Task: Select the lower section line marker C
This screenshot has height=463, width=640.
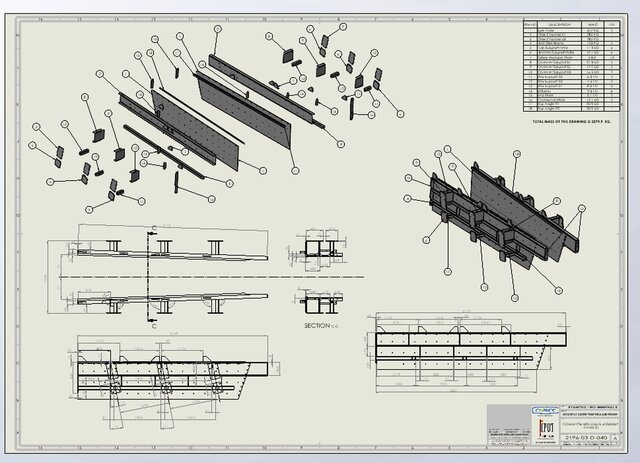Action: (153, 324)
